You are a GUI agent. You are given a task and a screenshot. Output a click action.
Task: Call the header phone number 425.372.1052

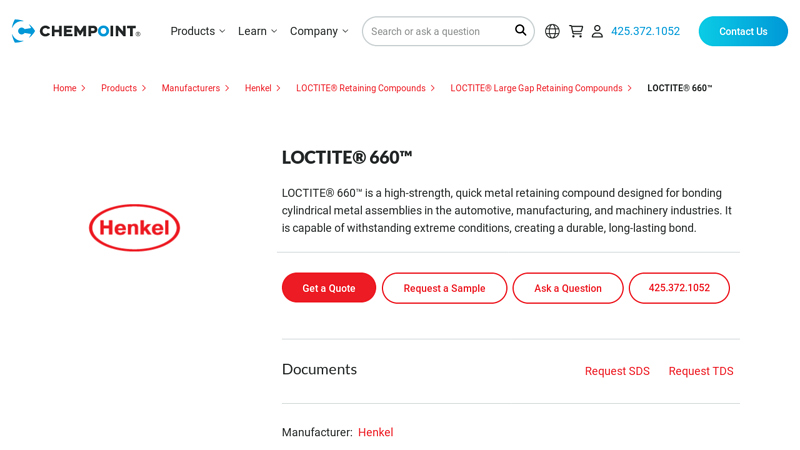[645, 31]
